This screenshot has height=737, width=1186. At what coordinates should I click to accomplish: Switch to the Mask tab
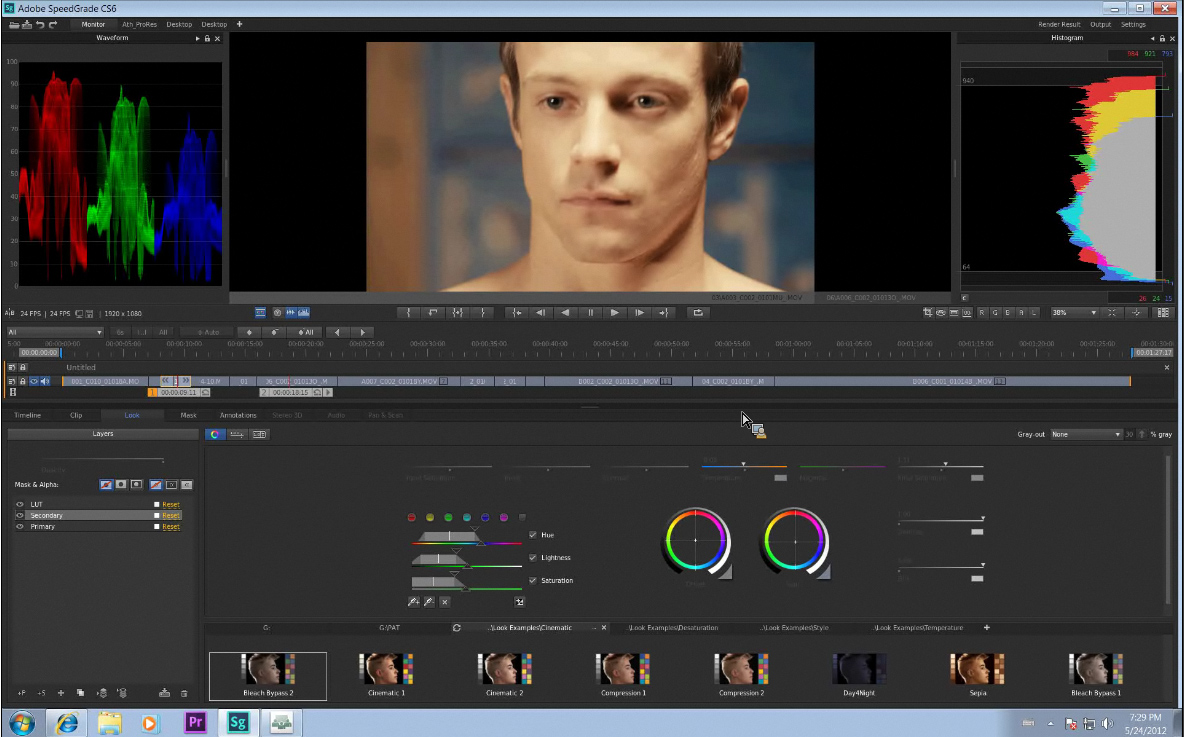pyautogui.click(x=188, y=415)
